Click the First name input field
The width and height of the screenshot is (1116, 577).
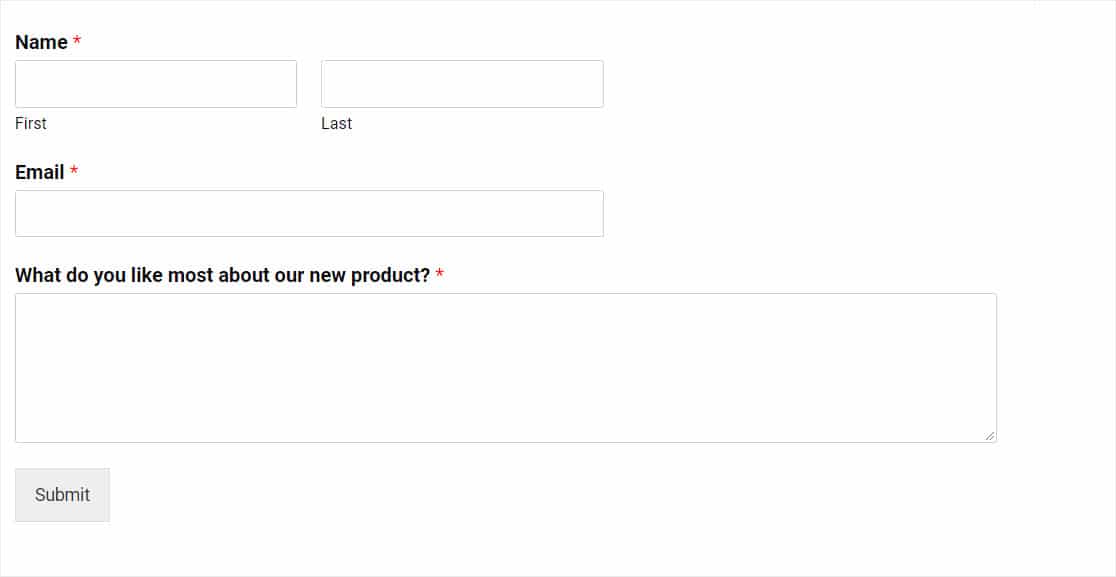pyautogui.click(x=156, y=84)
